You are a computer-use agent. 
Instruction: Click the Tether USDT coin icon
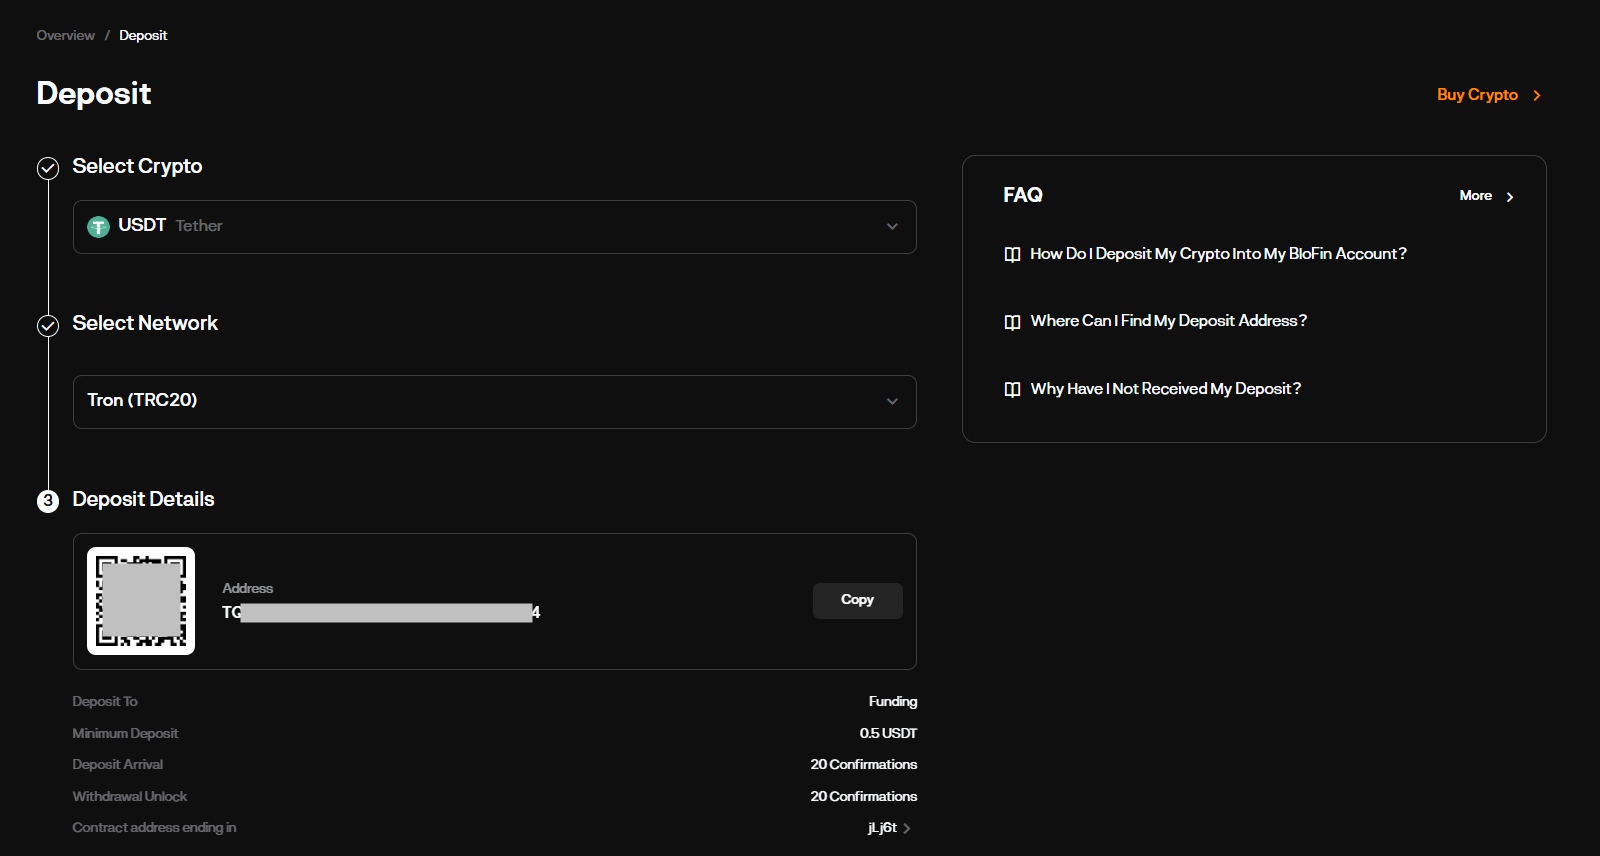tap(98, 227)
